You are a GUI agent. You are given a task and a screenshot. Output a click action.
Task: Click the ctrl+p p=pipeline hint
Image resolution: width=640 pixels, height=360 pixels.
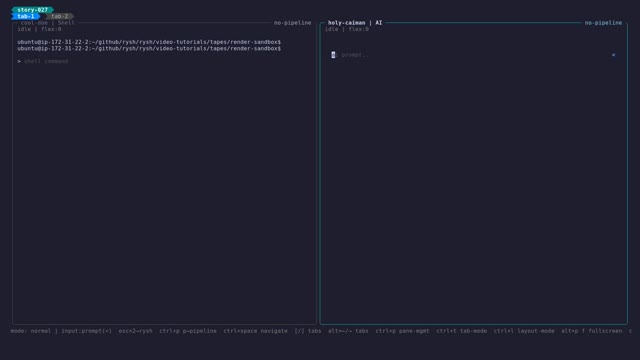click(x=188, y=331)
